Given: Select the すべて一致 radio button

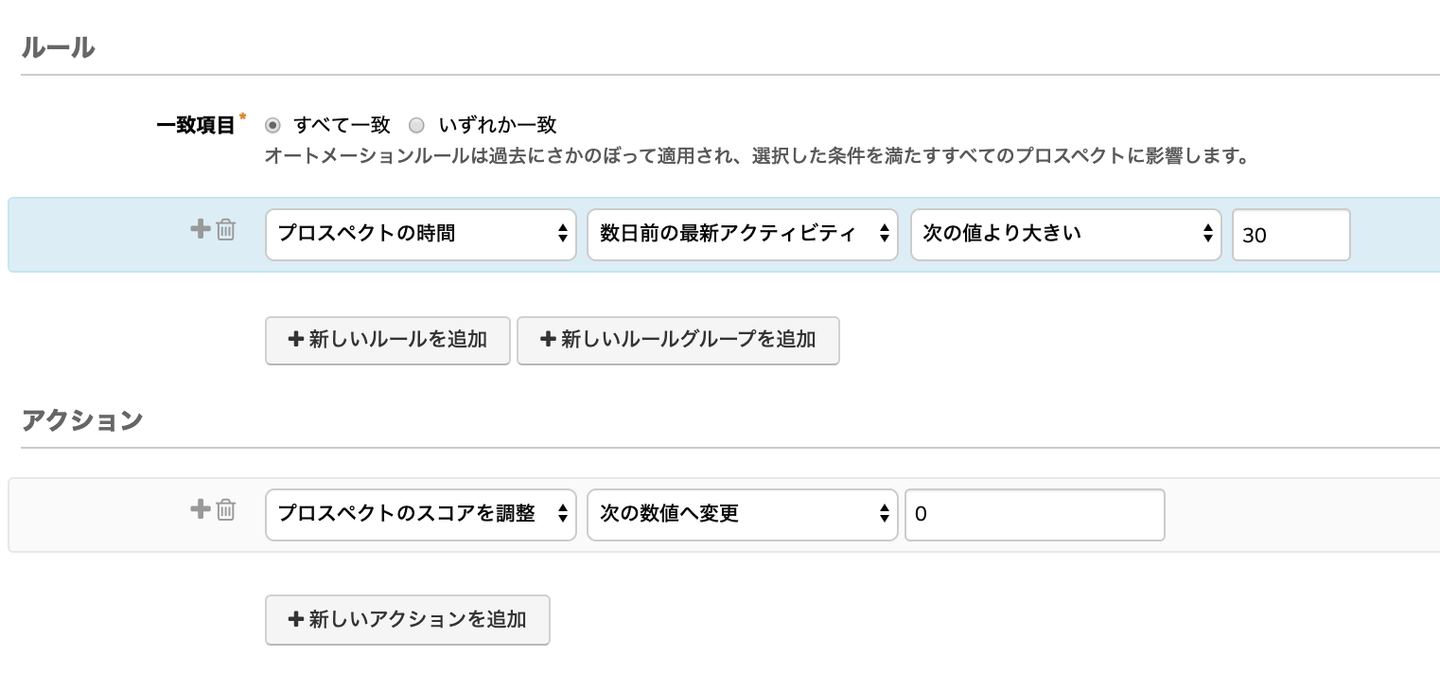Looking at the screenshot, I should [273, 126].
